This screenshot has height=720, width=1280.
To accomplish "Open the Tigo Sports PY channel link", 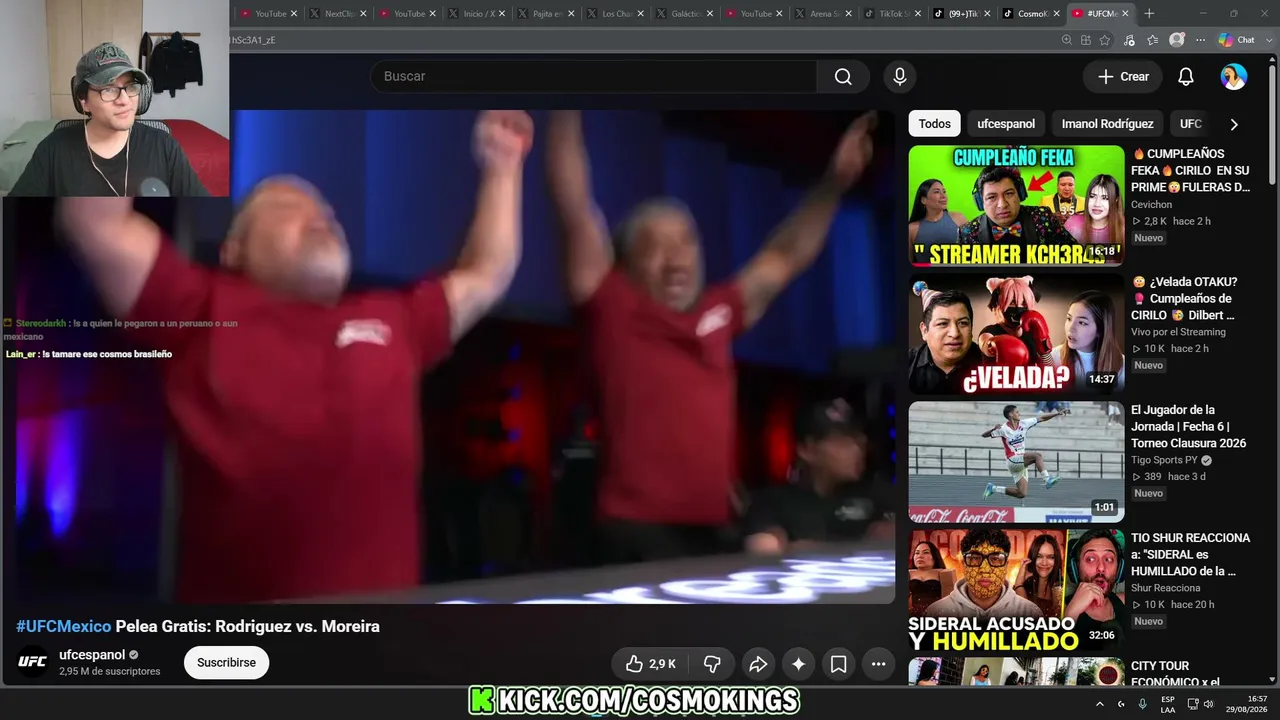I will coord(1164,460).
